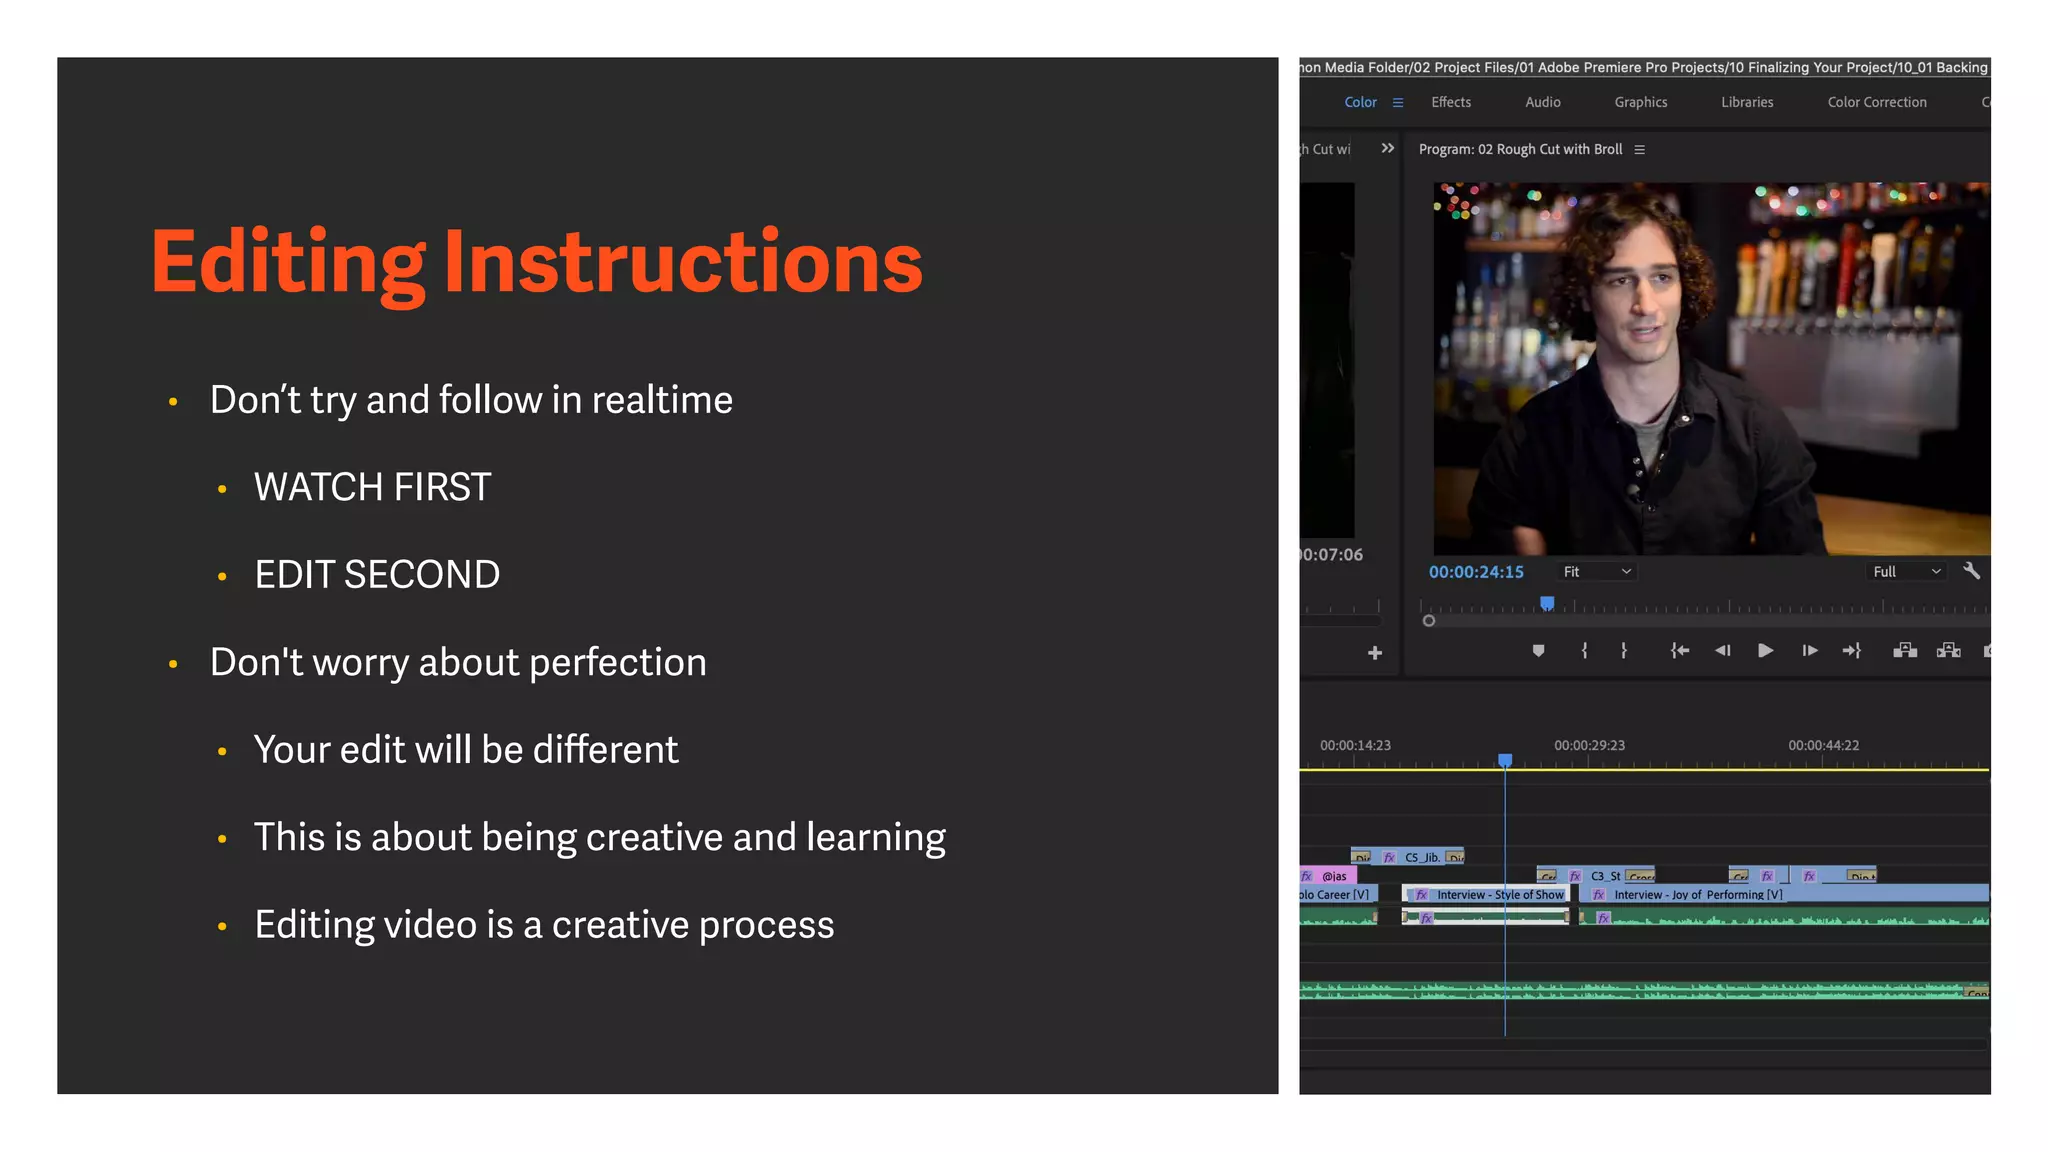Open the program monitor wrench settings
2048x1152 pixels.
(1971, 571)
